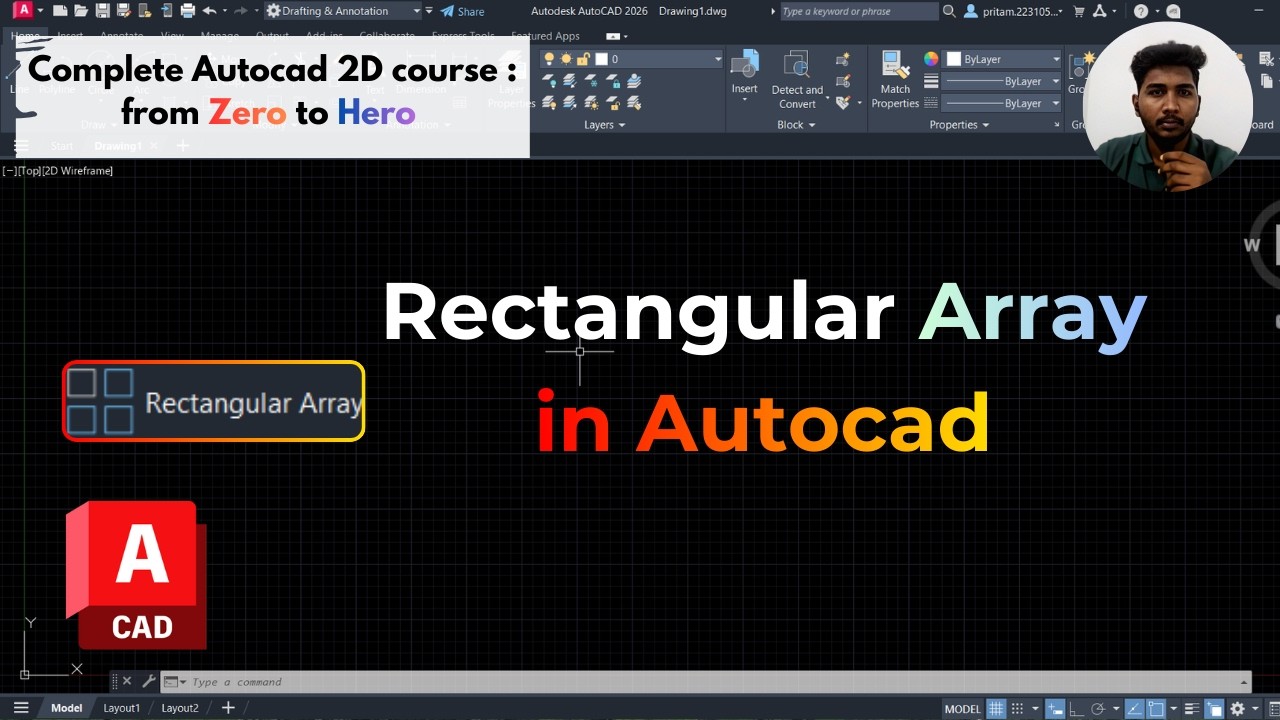
Task: Click the Properties panel dialog launcher arrow
Action: tap(1057, 125)
